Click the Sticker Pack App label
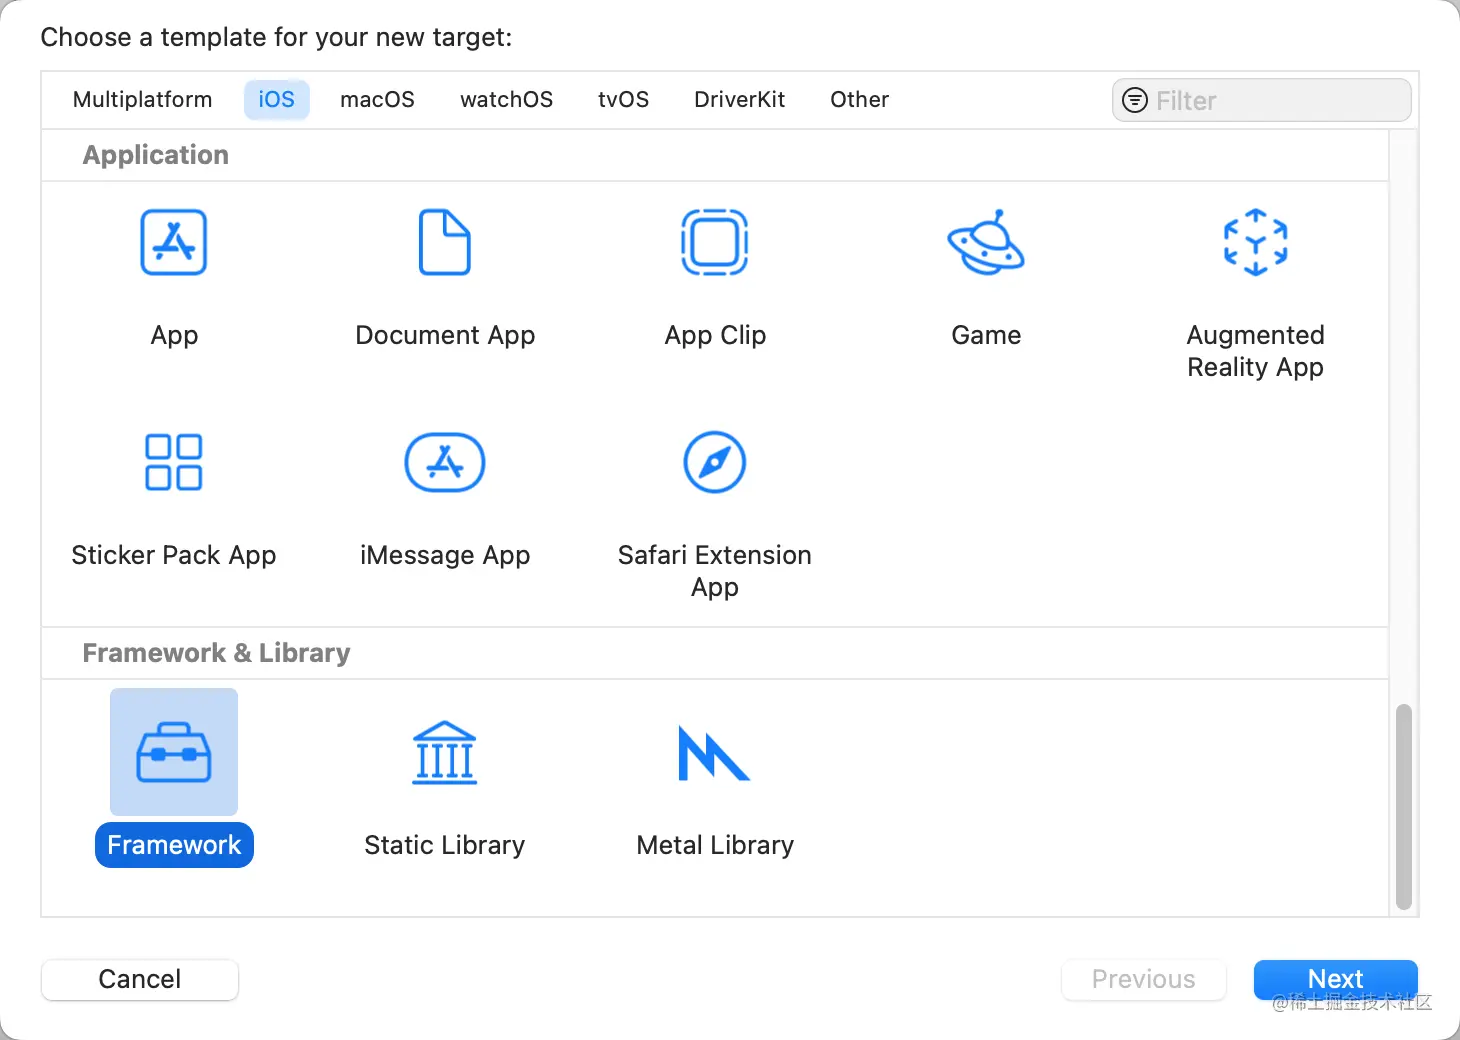The width and height of the screenshot is (1460, 1040). [174, 555]
